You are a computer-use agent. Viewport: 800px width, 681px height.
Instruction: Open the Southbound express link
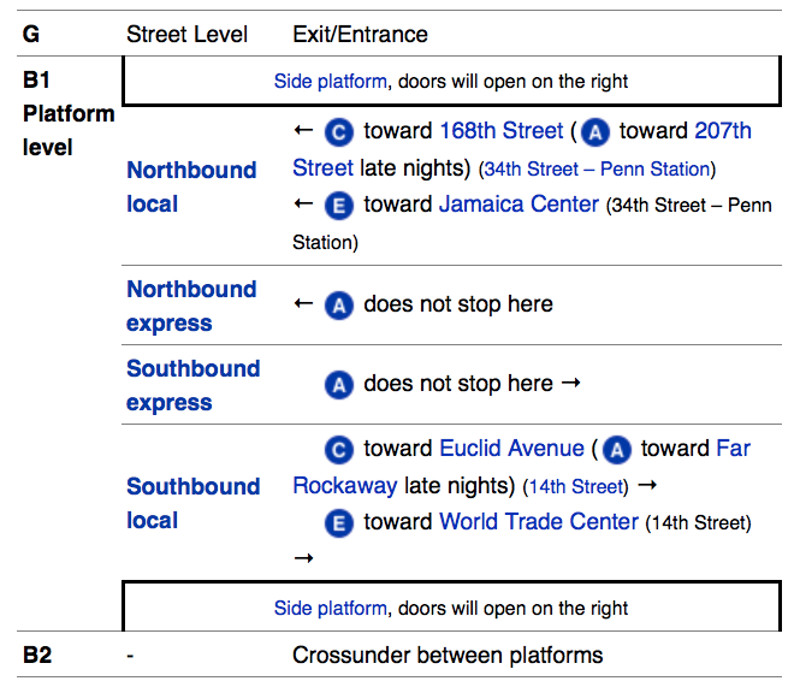[193, 385]
